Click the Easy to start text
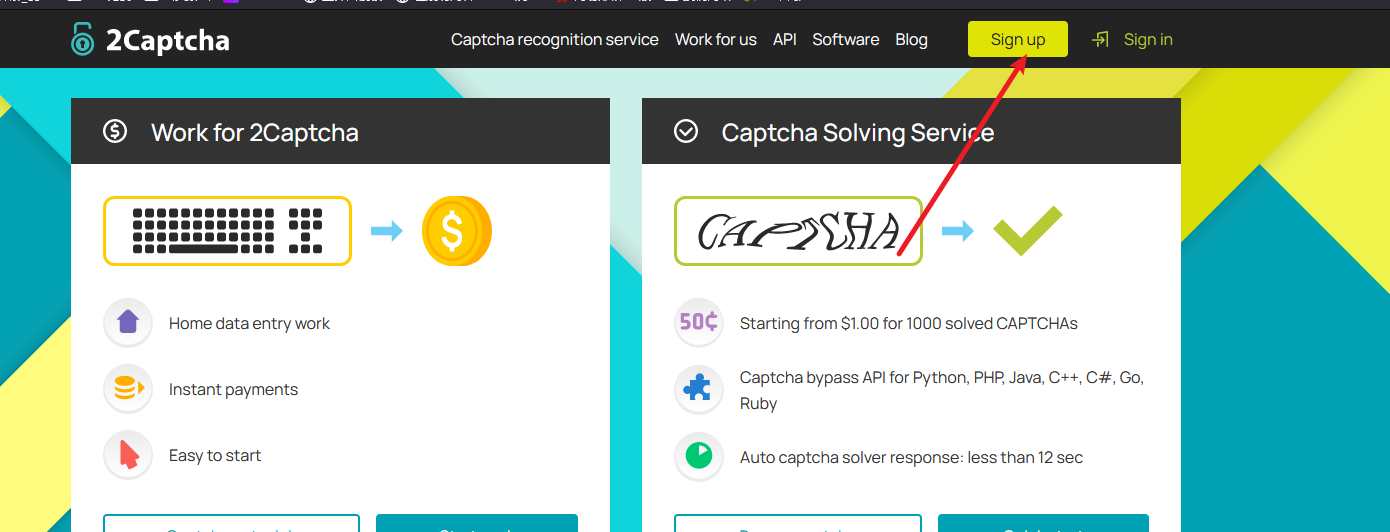The image size is (1390, 532). tap(215, 456)
